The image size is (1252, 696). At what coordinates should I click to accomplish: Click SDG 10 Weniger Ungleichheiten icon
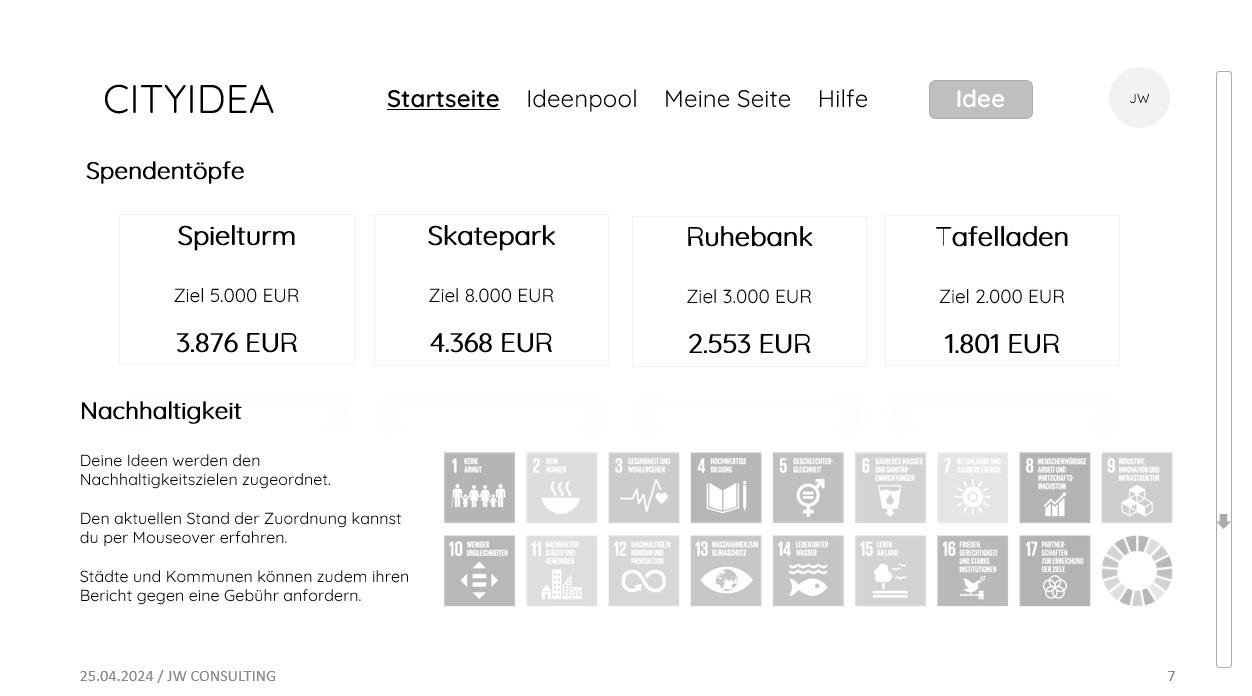tap(479, 571)
